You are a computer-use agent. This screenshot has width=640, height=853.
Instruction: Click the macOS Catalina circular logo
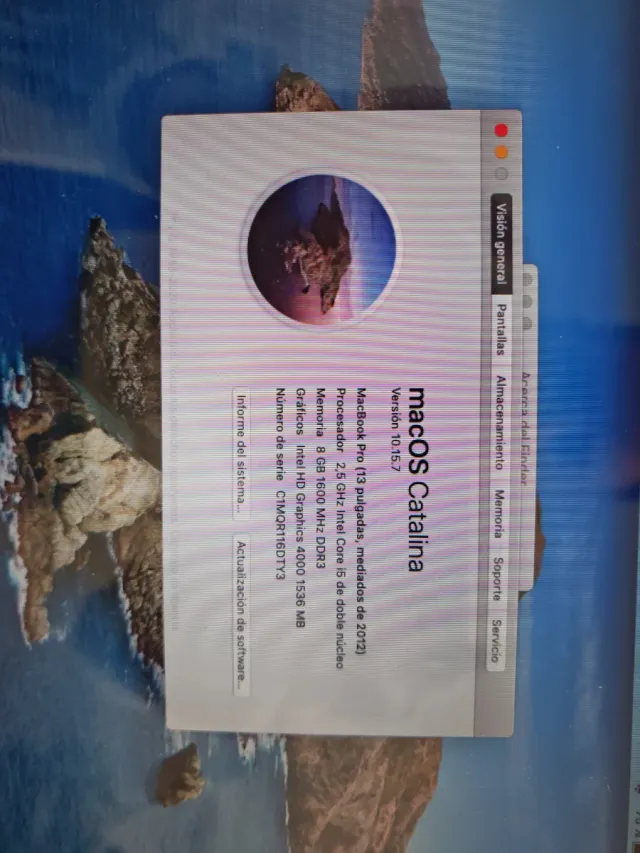[321, 249]
